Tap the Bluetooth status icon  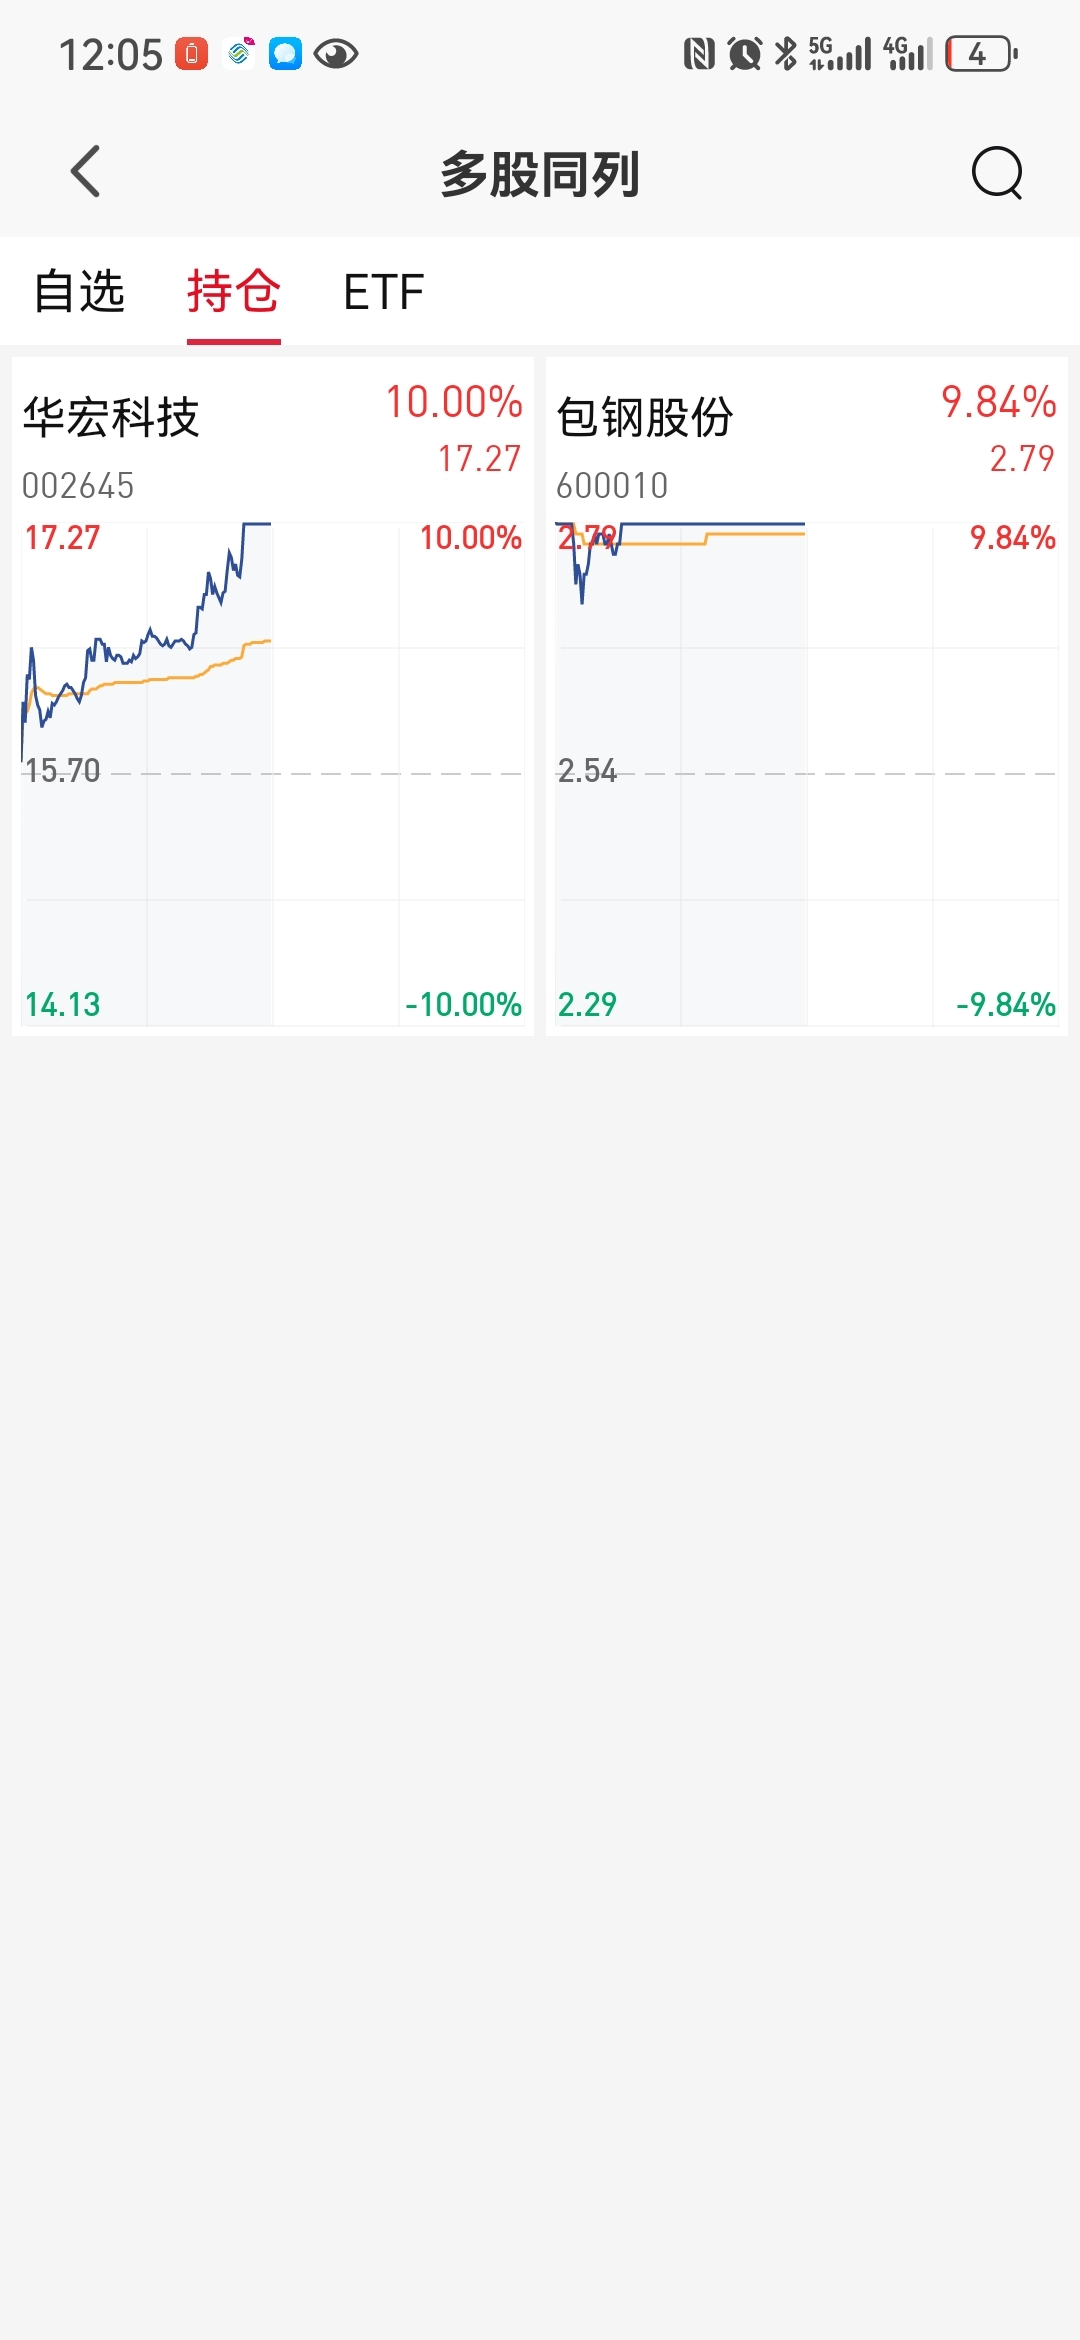tap(787, 54)
